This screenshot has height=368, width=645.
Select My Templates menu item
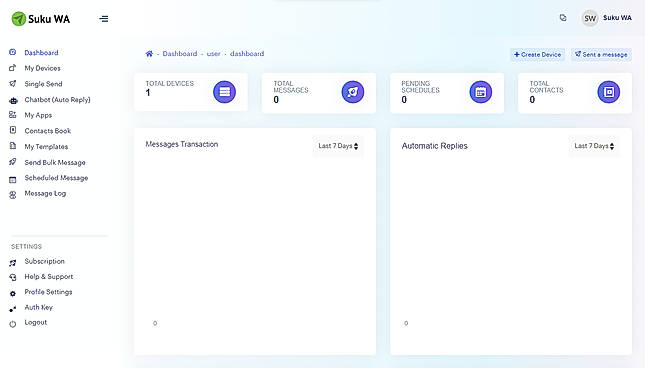[46, 146]
